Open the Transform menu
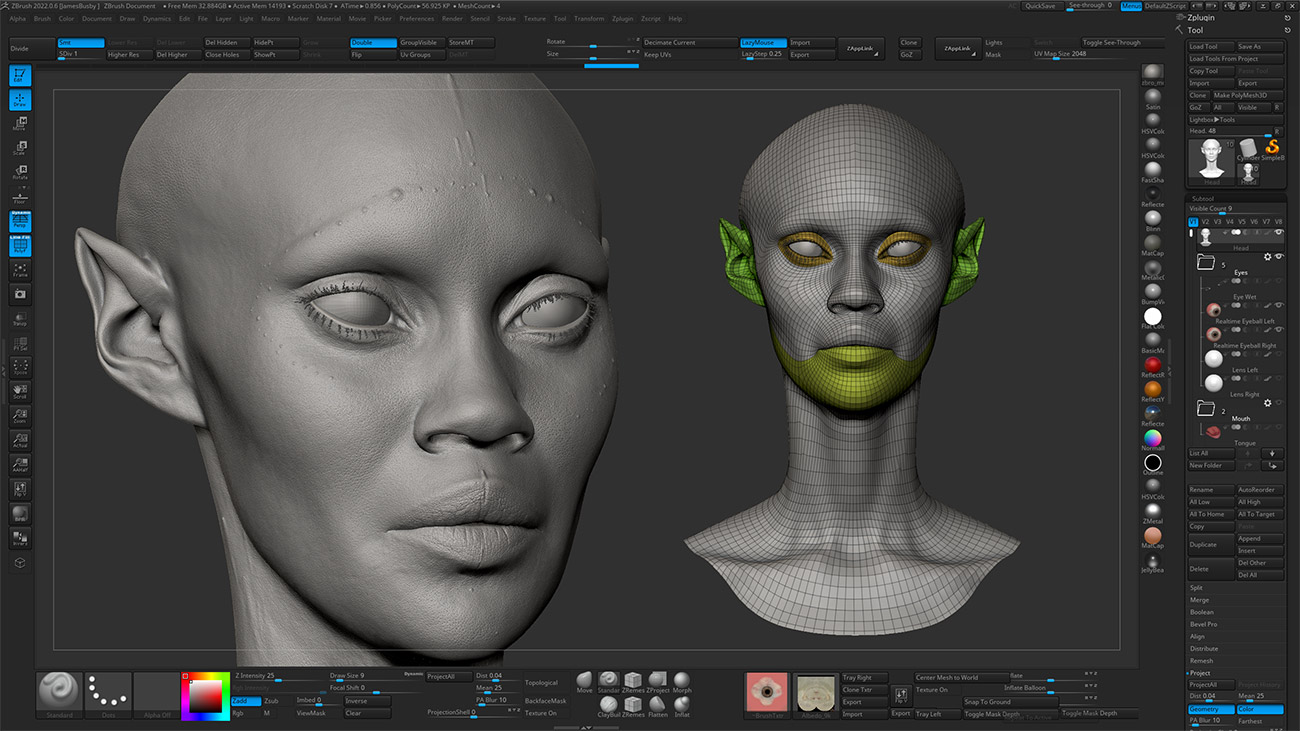This screenshot has width=1300, height=731. [589, 18]
